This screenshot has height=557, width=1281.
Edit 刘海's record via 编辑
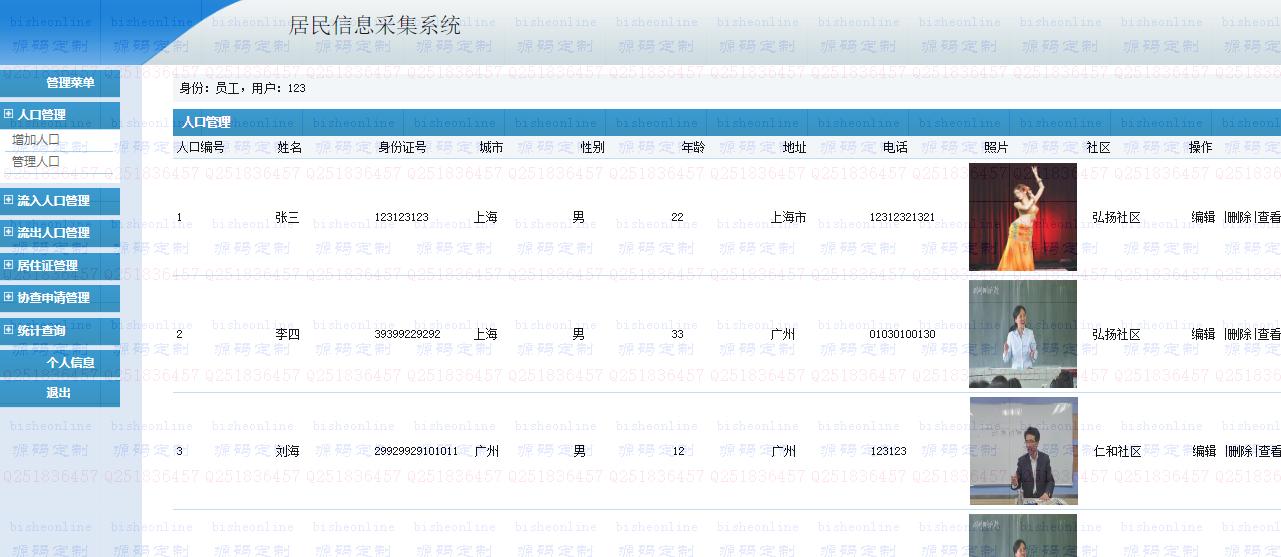tap(1204, 451)
